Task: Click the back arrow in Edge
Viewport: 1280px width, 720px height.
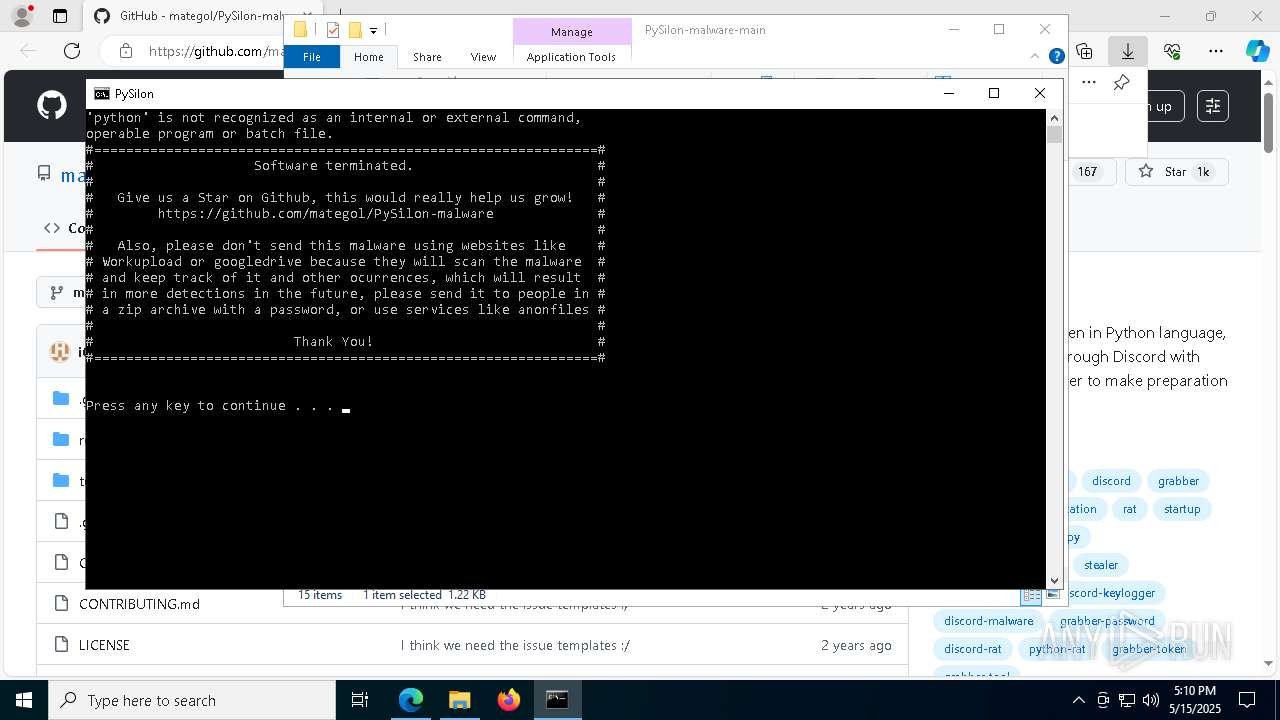Action: pos(28,51)
